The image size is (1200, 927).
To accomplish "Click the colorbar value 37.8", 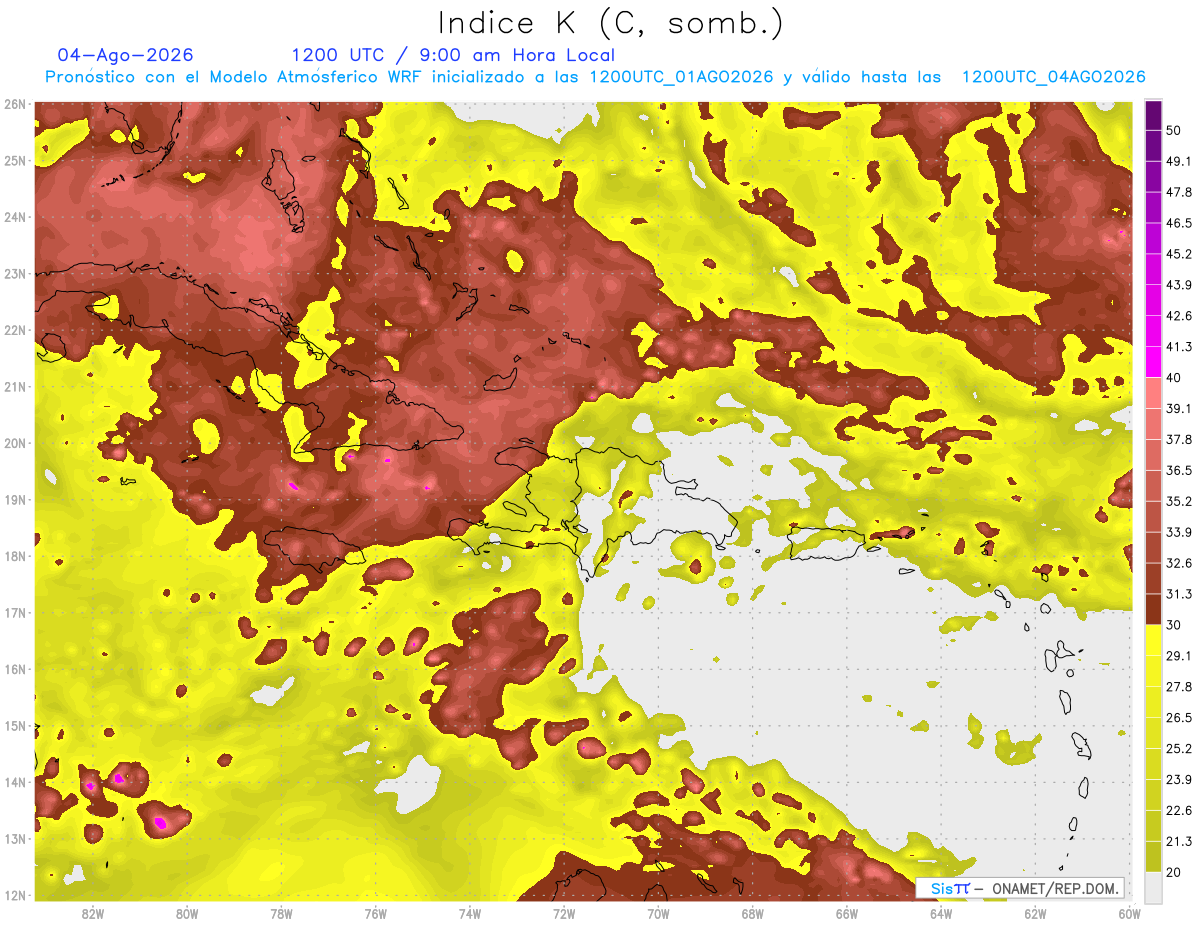I will (x=1179, y=439).
